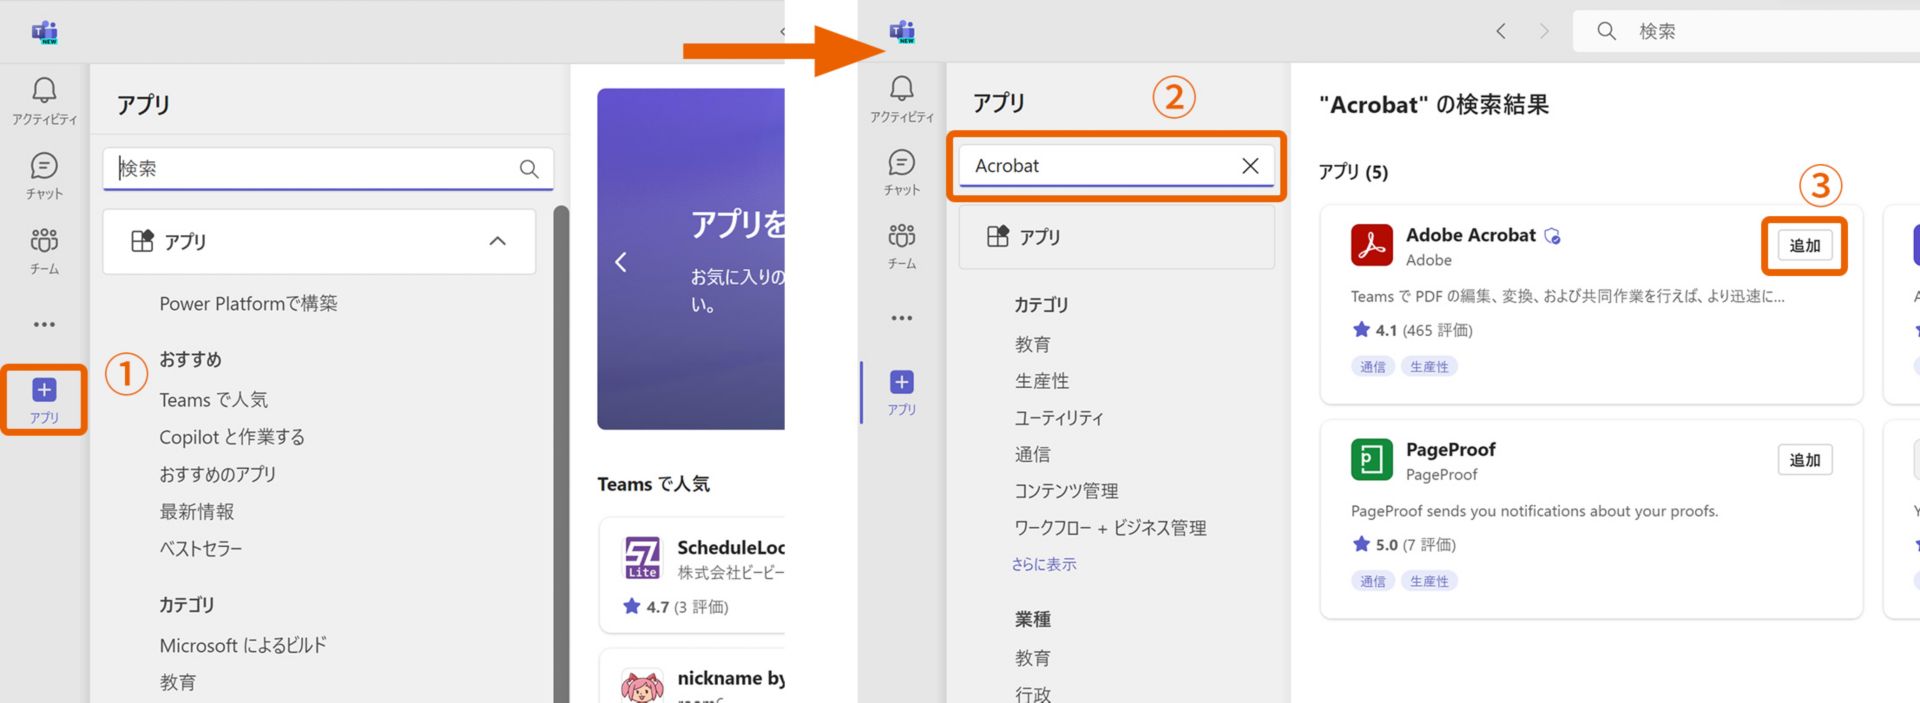Filter by ワークフロー + ビジネス管理 category

click(x=1110, y=528)
